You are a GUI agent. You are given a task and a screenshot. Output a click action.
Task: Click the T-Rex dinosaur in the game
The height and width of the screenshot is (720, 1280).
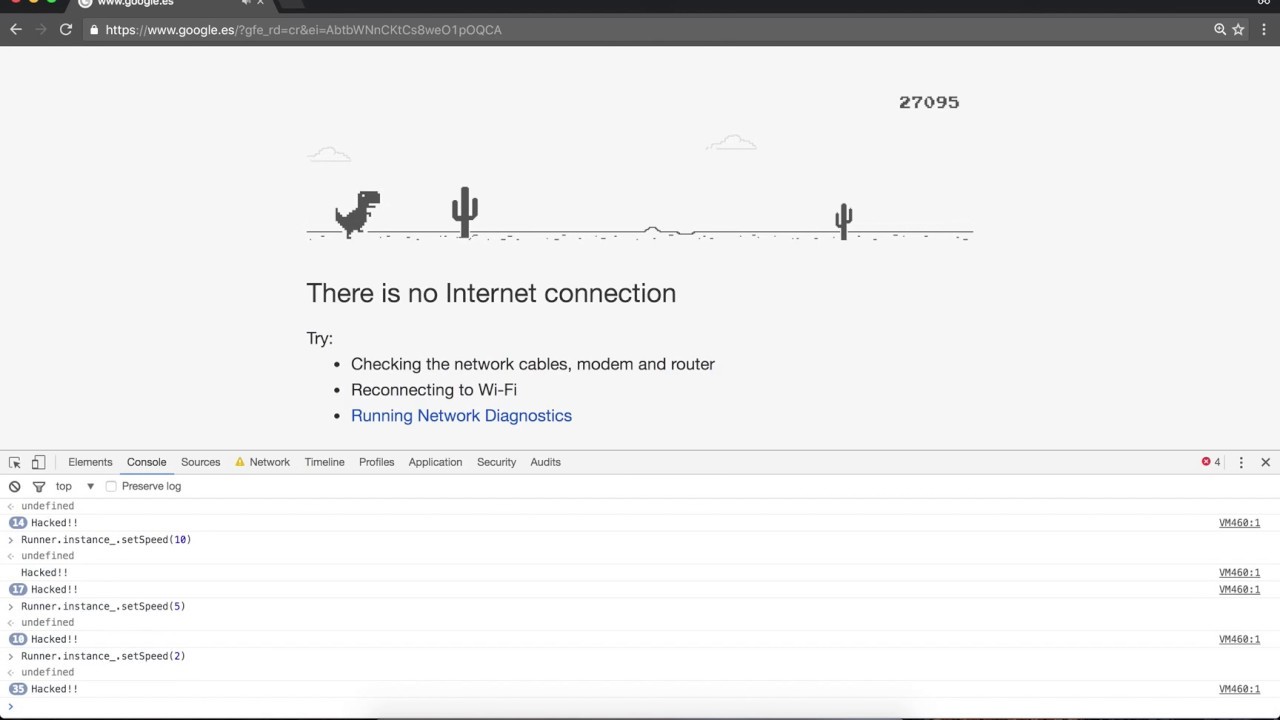[357, 213]
